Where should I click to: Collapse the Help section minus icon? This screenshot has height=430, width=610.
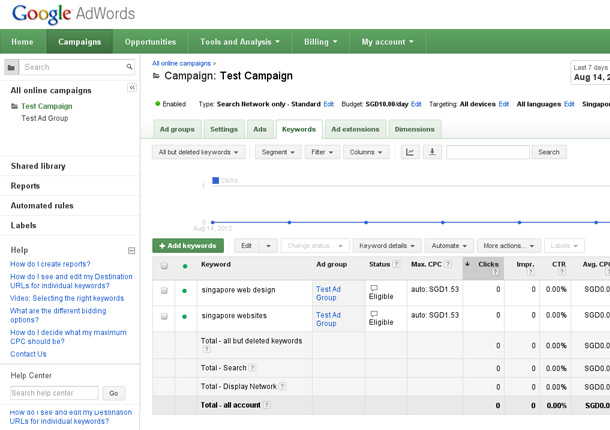click(131, 251)
